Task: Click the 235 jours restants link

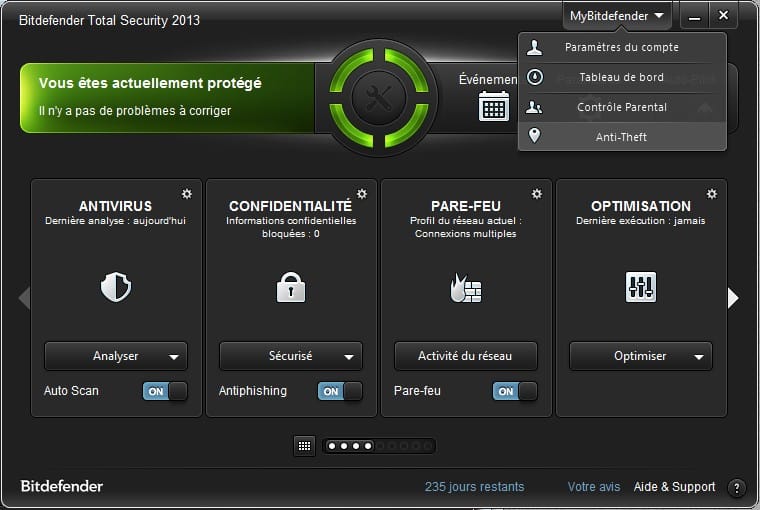Action: tap(475, 487)
